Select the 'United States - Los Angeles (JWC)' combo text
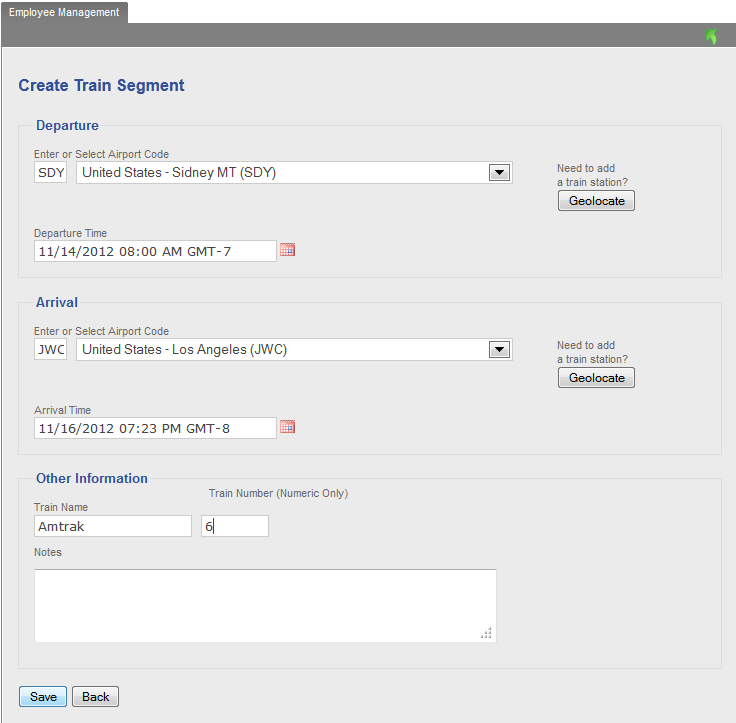The image size is (736, 723). click(184, 349)
